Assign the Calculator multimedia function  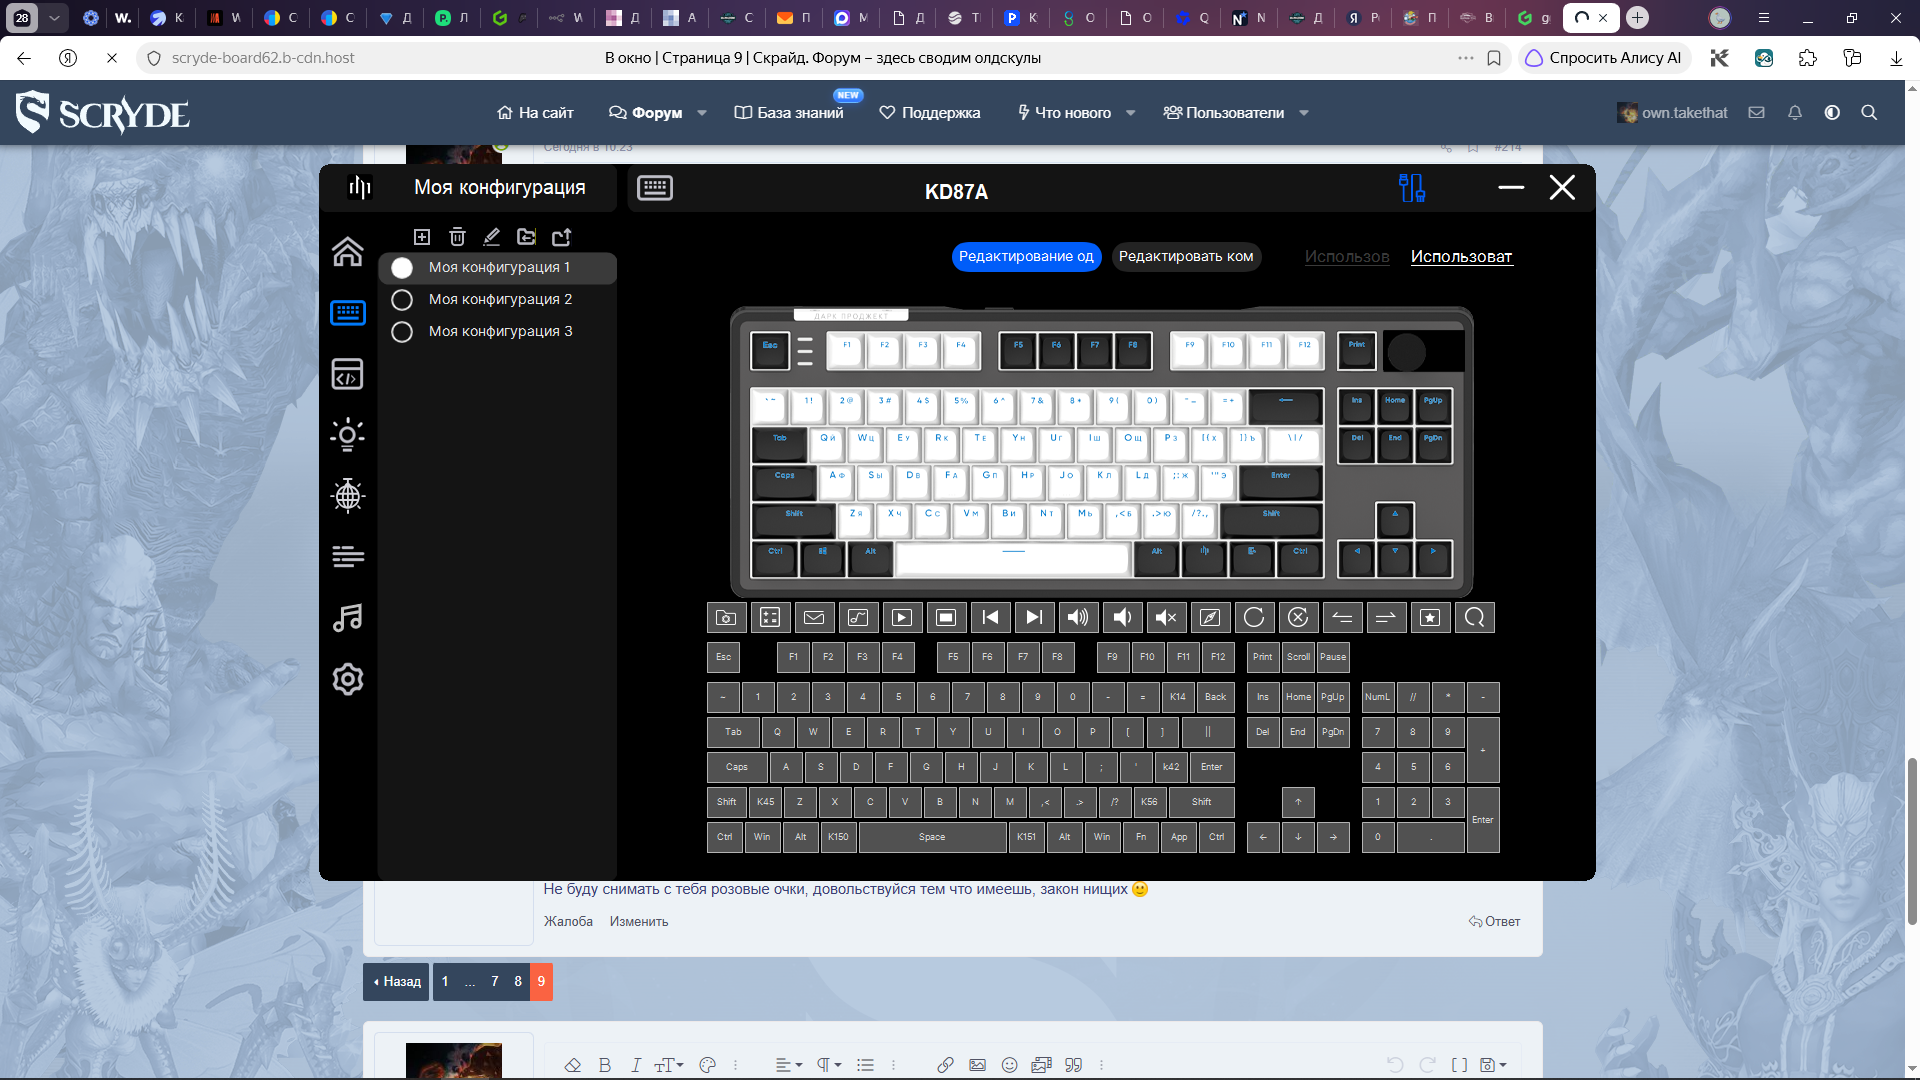(770, 617)
